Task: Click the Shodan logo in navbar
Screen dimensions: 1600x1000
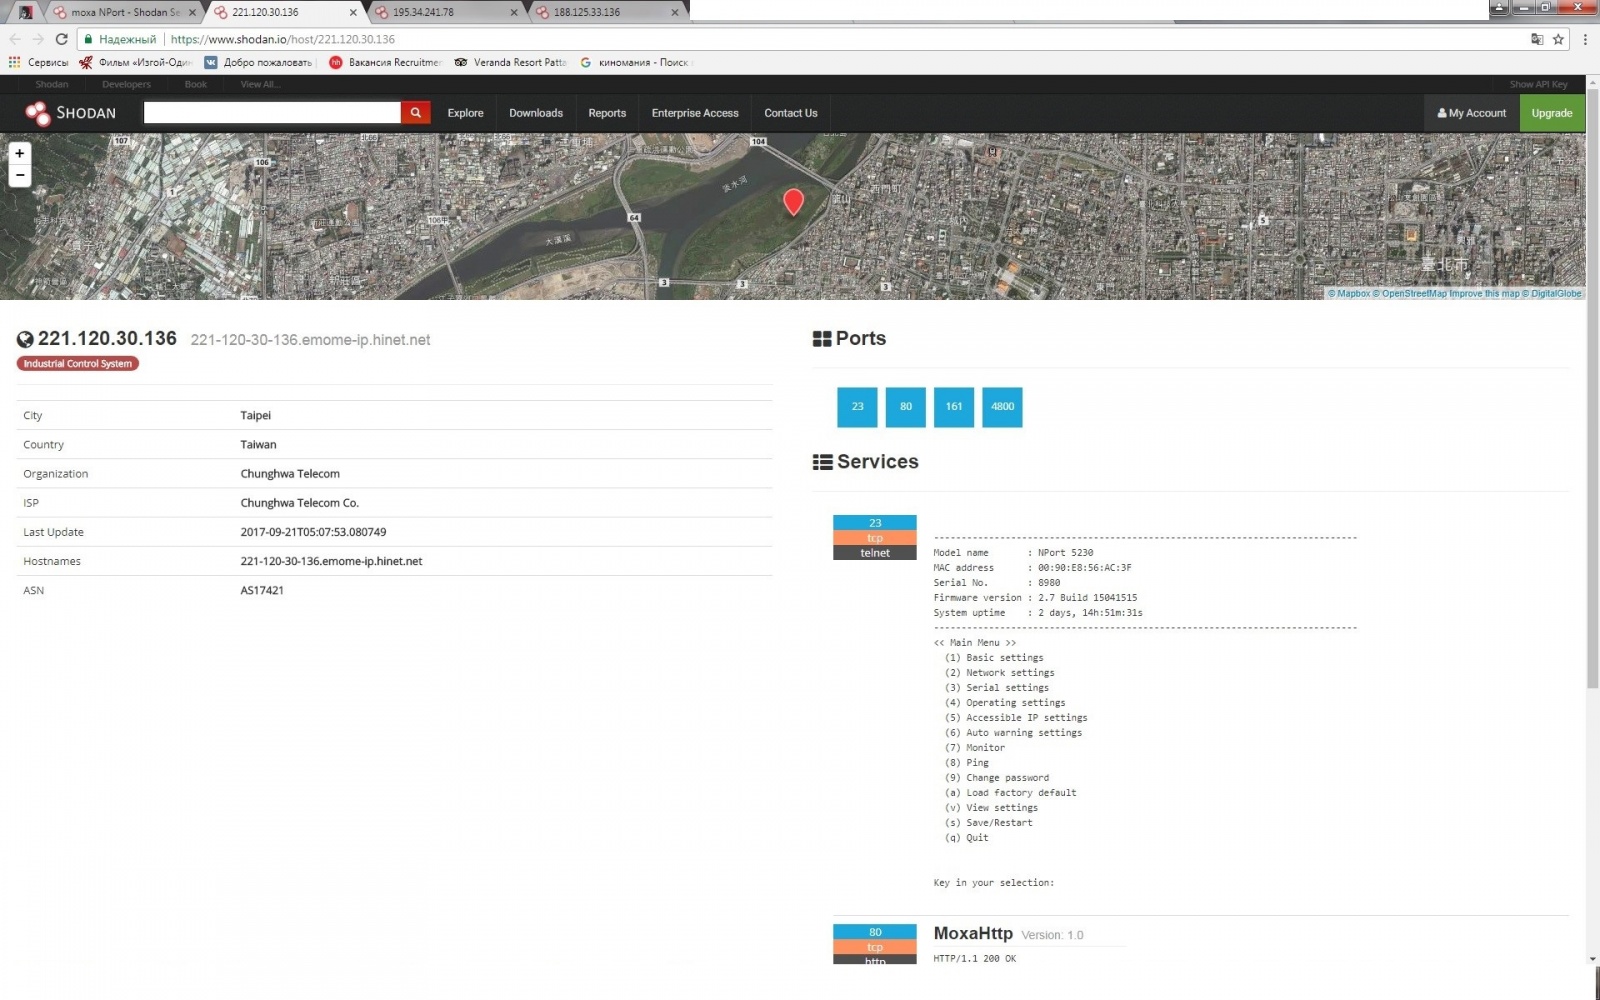Action: (71, 113)
